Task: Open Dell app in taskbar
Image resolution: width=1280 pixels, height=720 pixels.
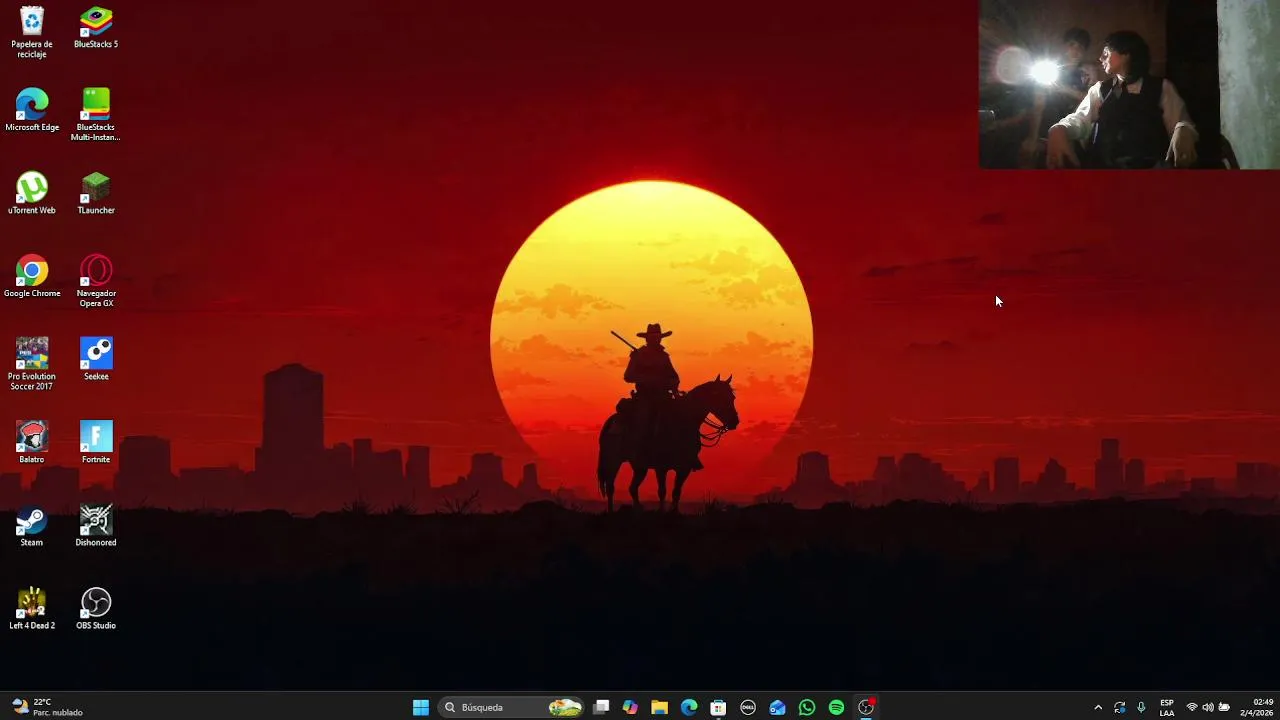Action: click(747, 707)
